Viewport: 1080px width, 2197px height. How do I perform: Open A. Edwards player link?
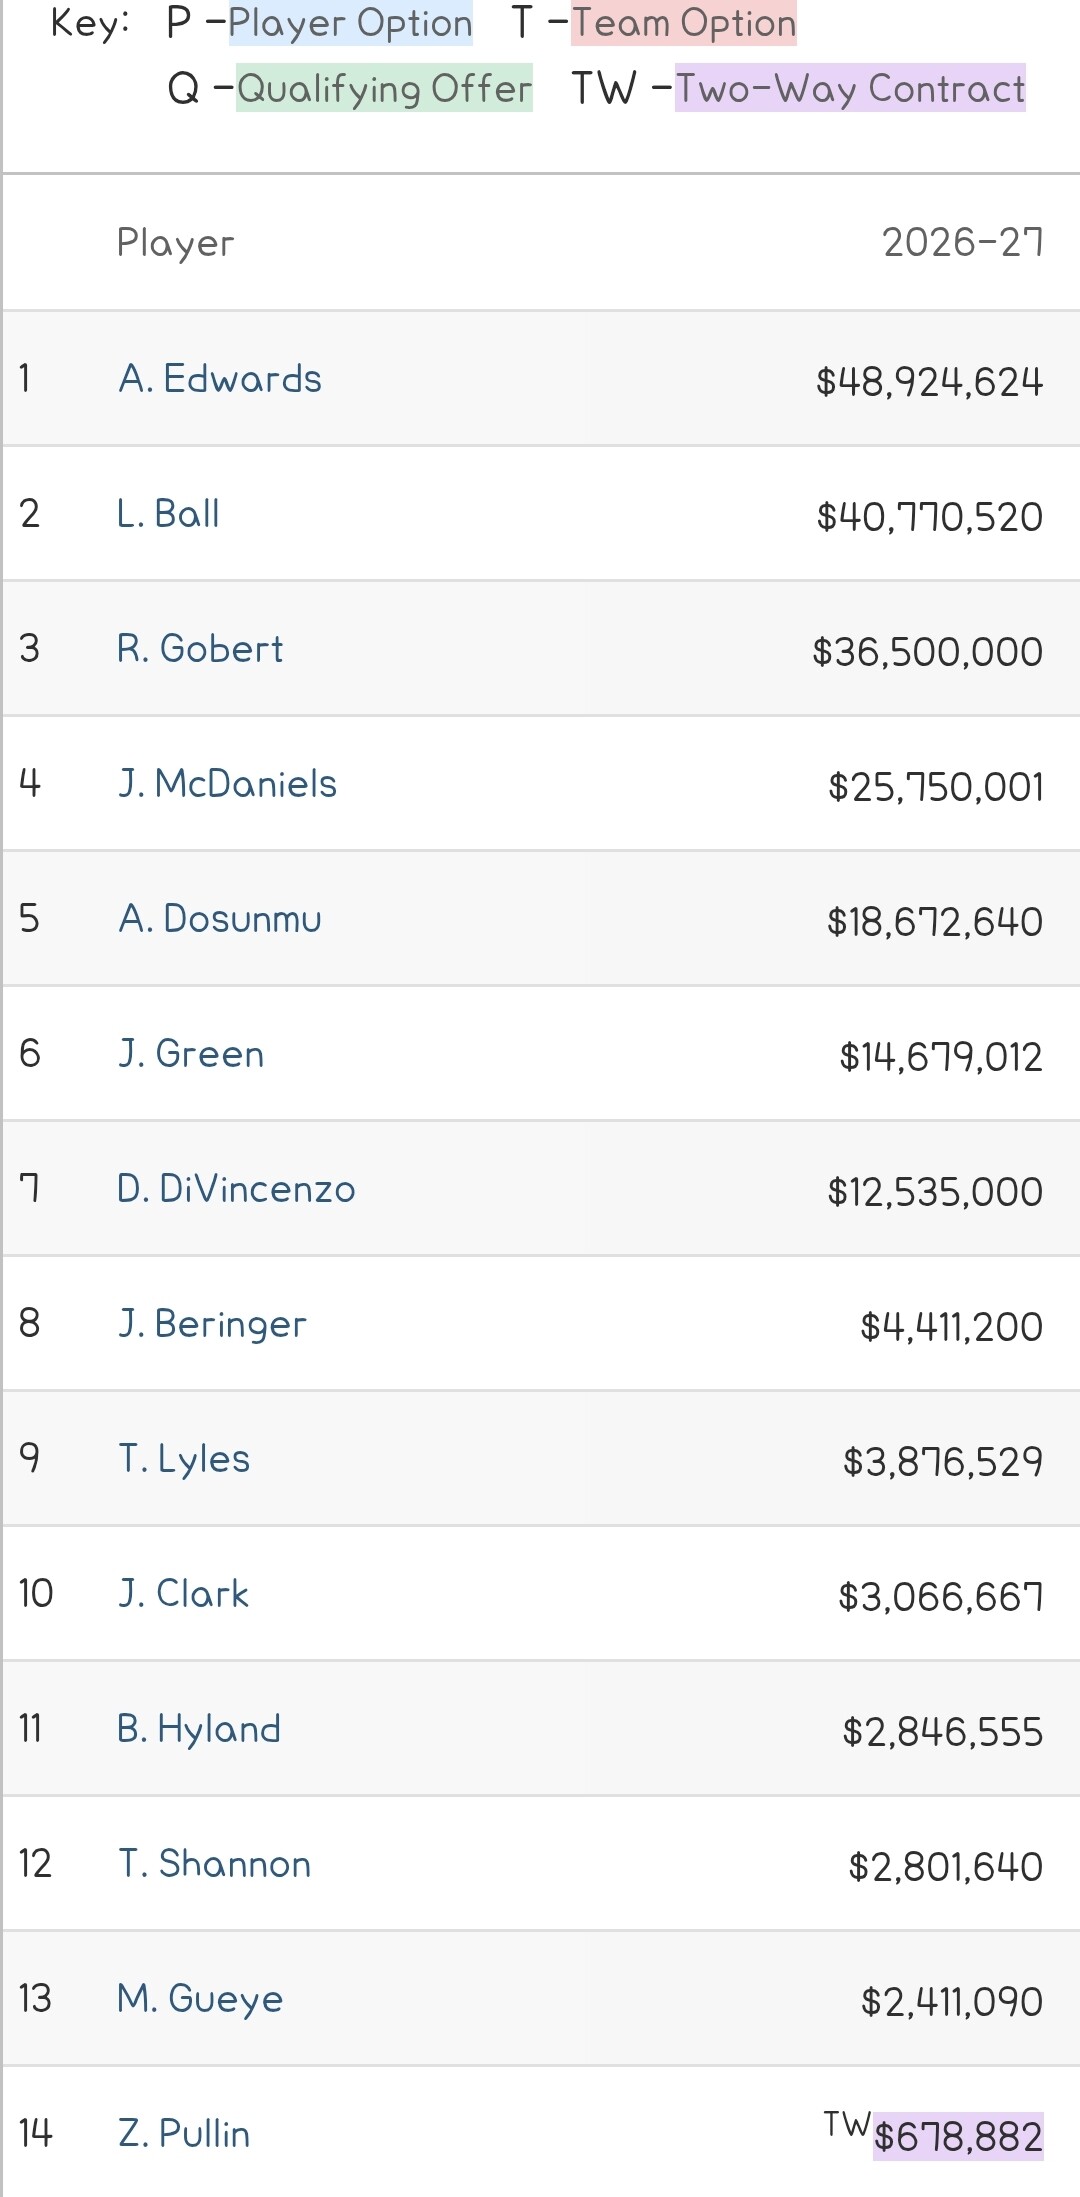coord(220,379)
